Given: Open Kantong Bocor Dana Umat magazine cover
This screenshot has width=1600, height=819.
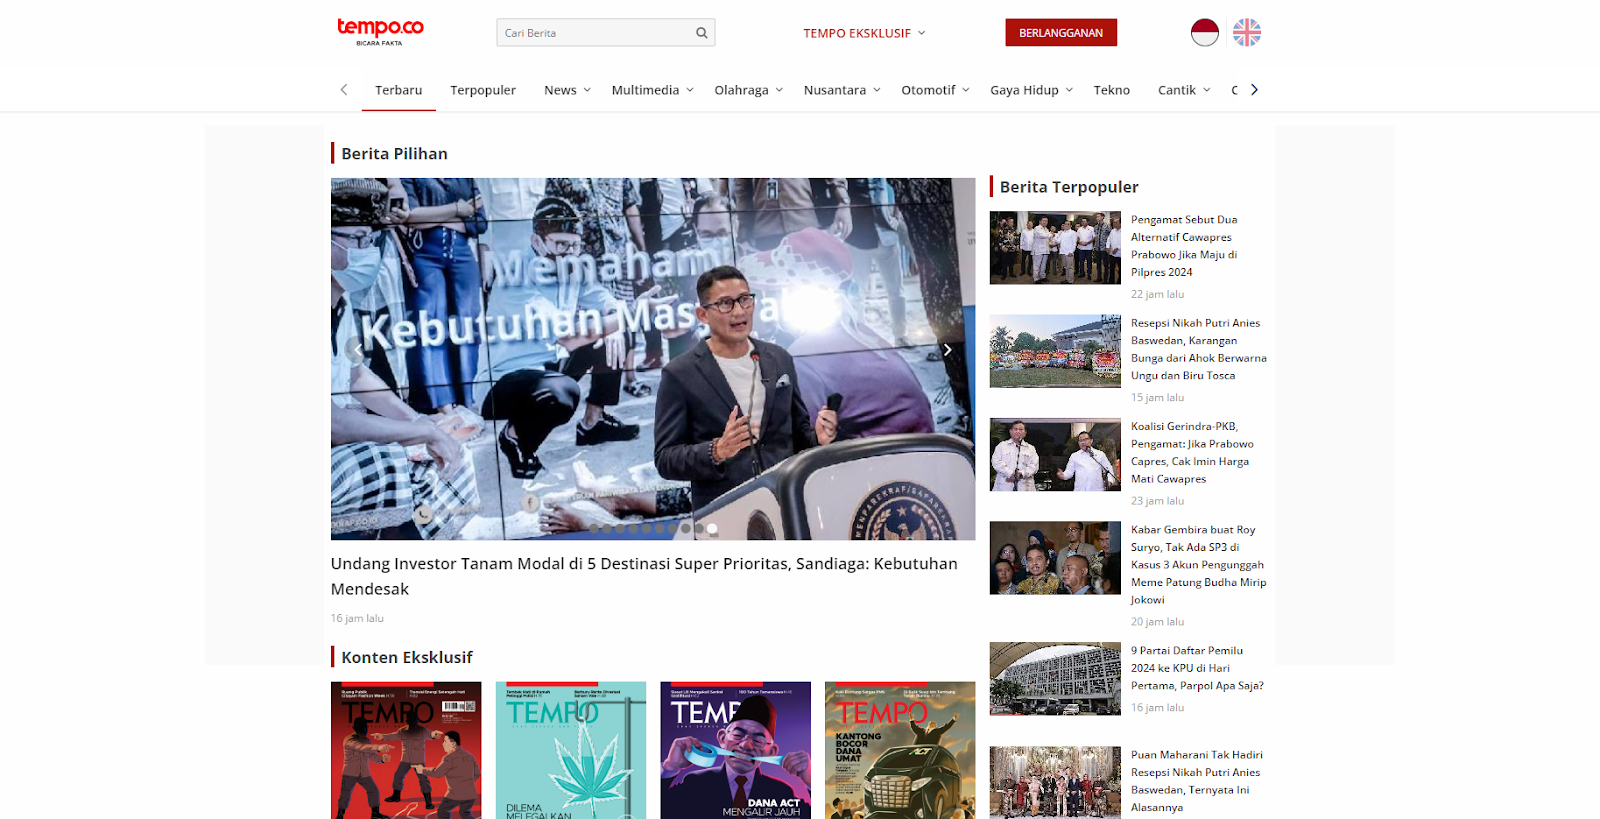Looking at the screenshot, I should (900, 750).
